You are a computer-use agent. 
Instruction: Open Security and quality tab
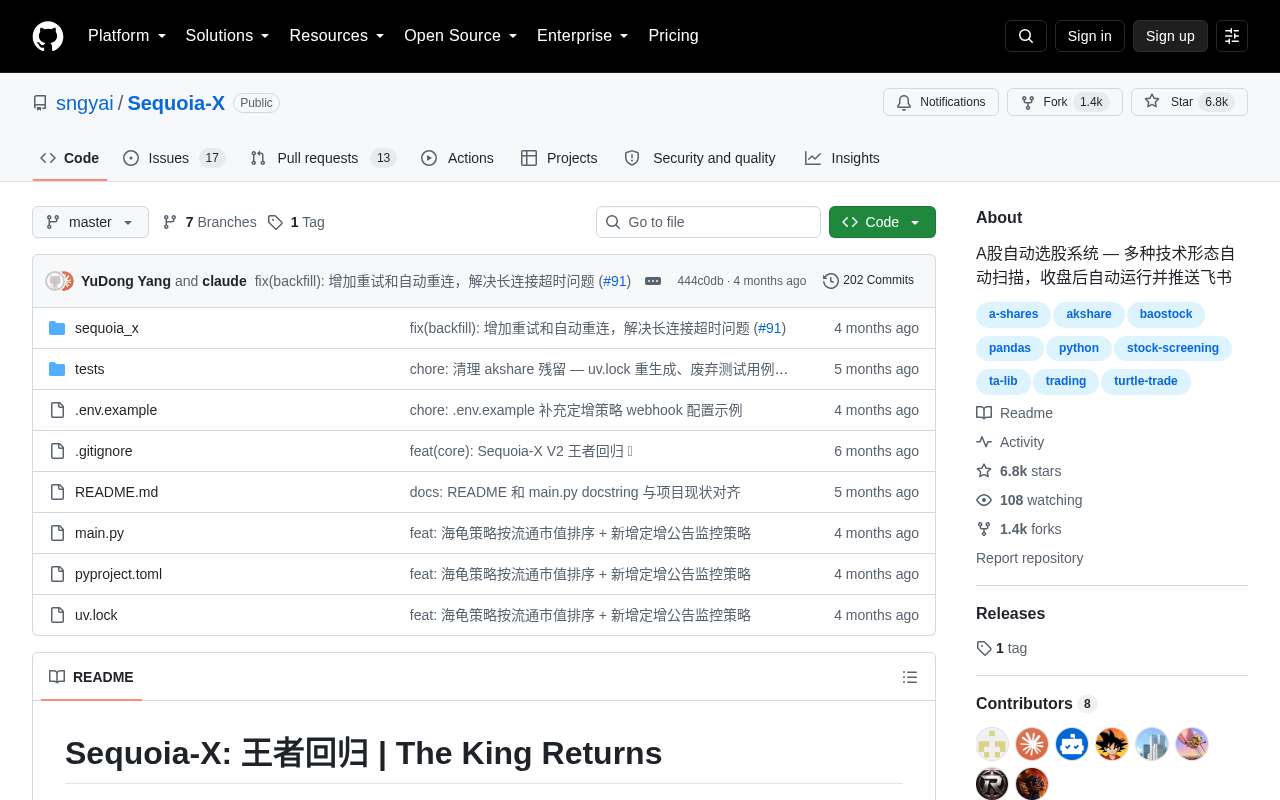[x=700, y=158]
